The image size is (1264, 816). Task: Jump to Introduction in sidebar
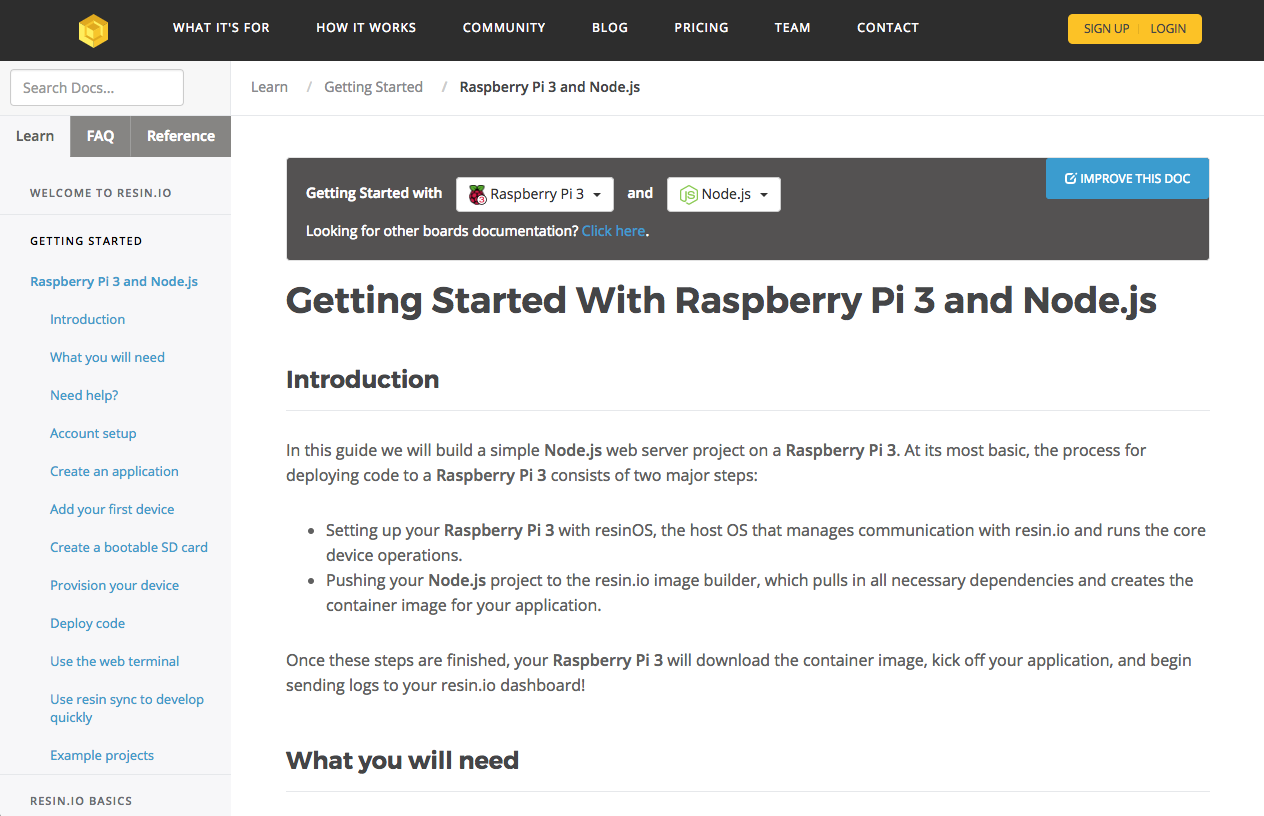pos(88,319)
